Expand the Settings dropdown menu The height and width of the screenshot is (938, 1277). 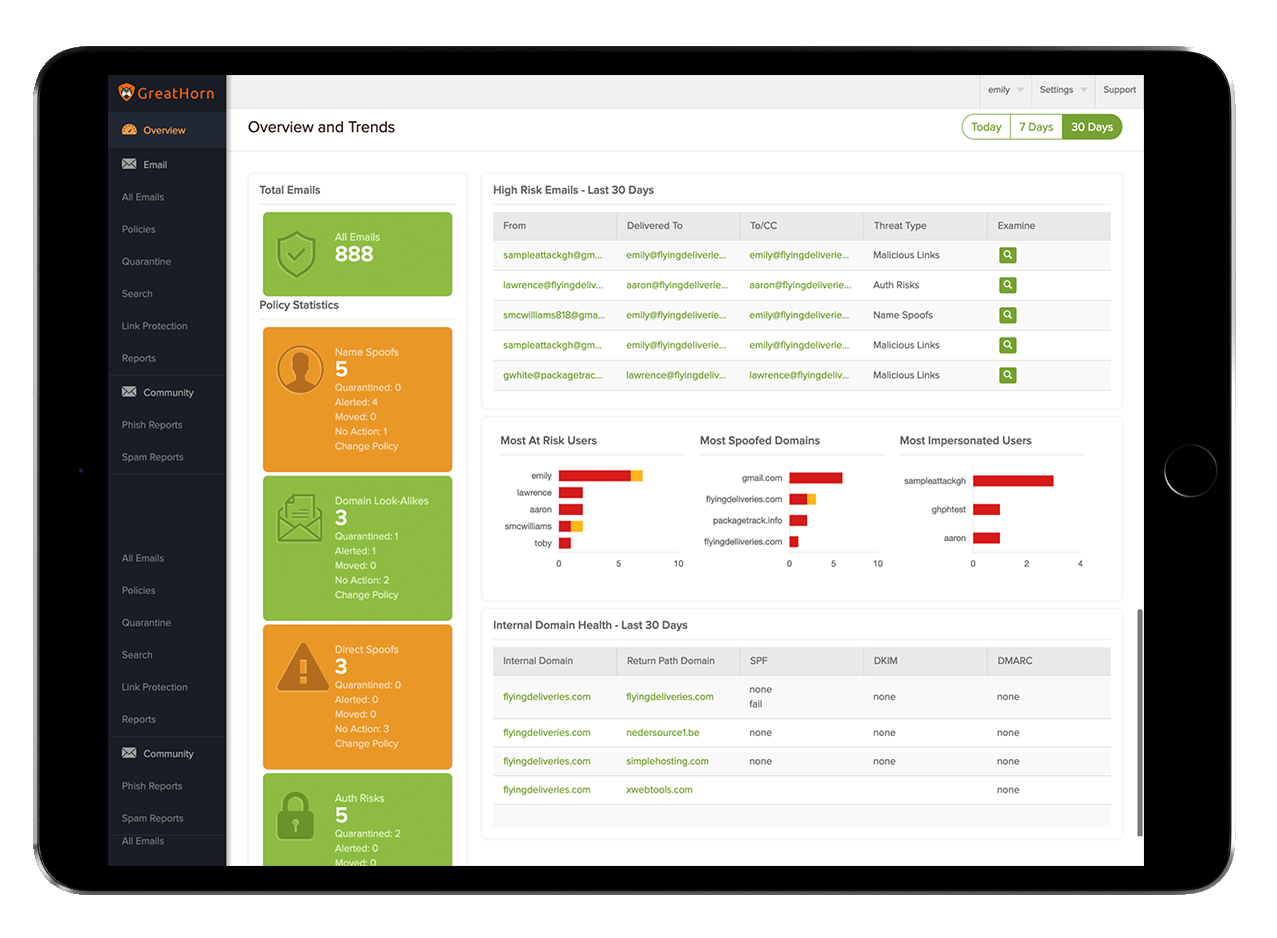[x=1063, y=90]
